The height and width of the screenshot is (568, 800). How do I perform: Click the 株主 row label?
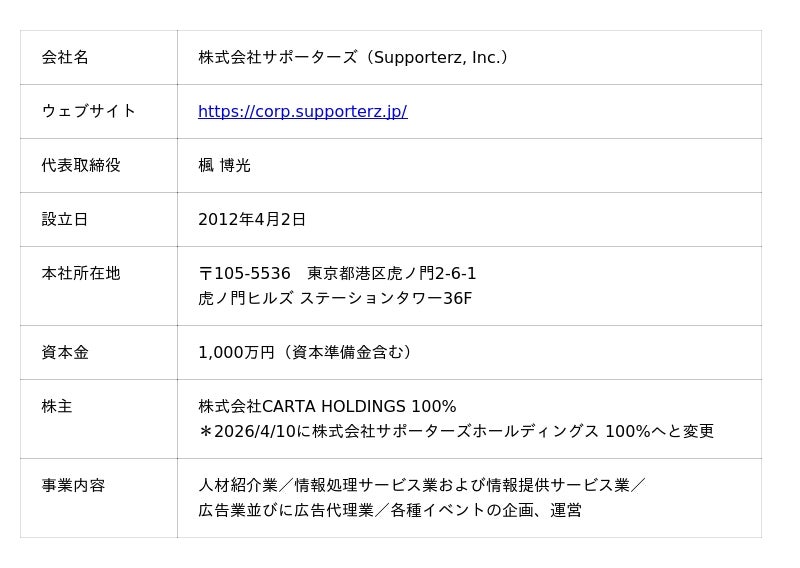(57, 406)
